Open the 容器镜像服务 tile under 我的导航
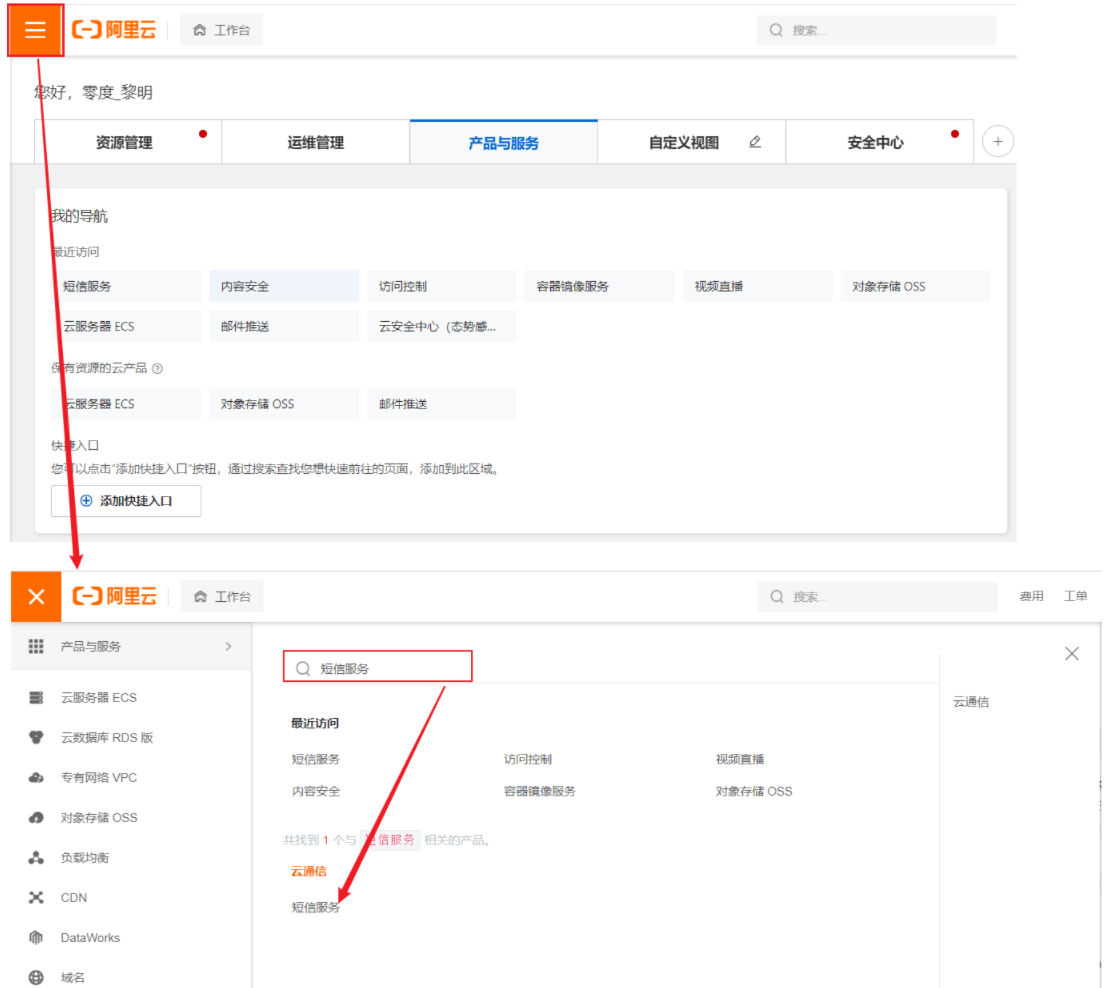 pos(600,286)
